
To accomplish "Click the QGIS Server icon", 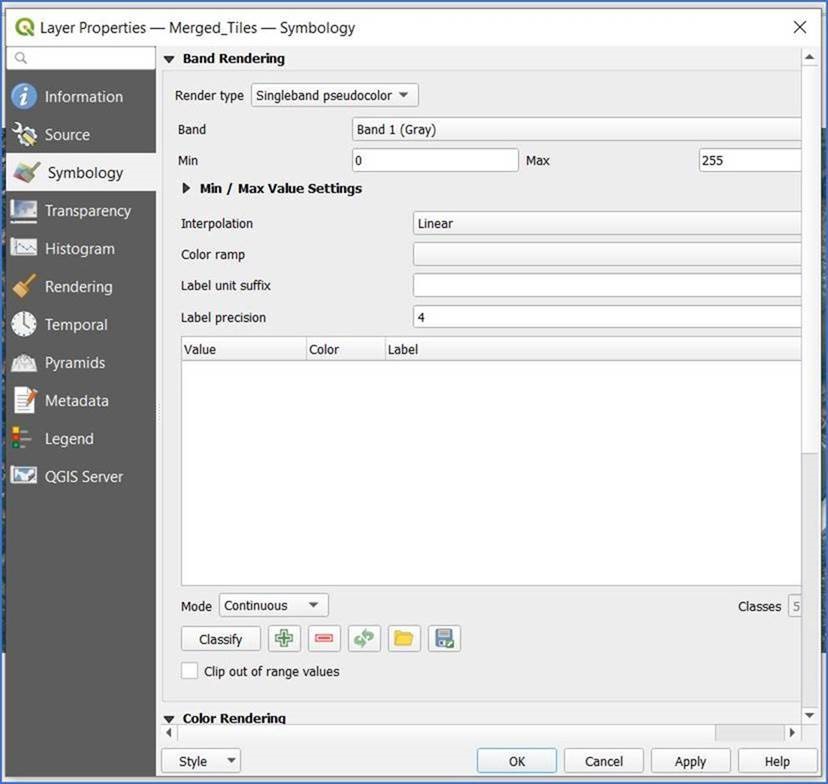I will (24, 475).
